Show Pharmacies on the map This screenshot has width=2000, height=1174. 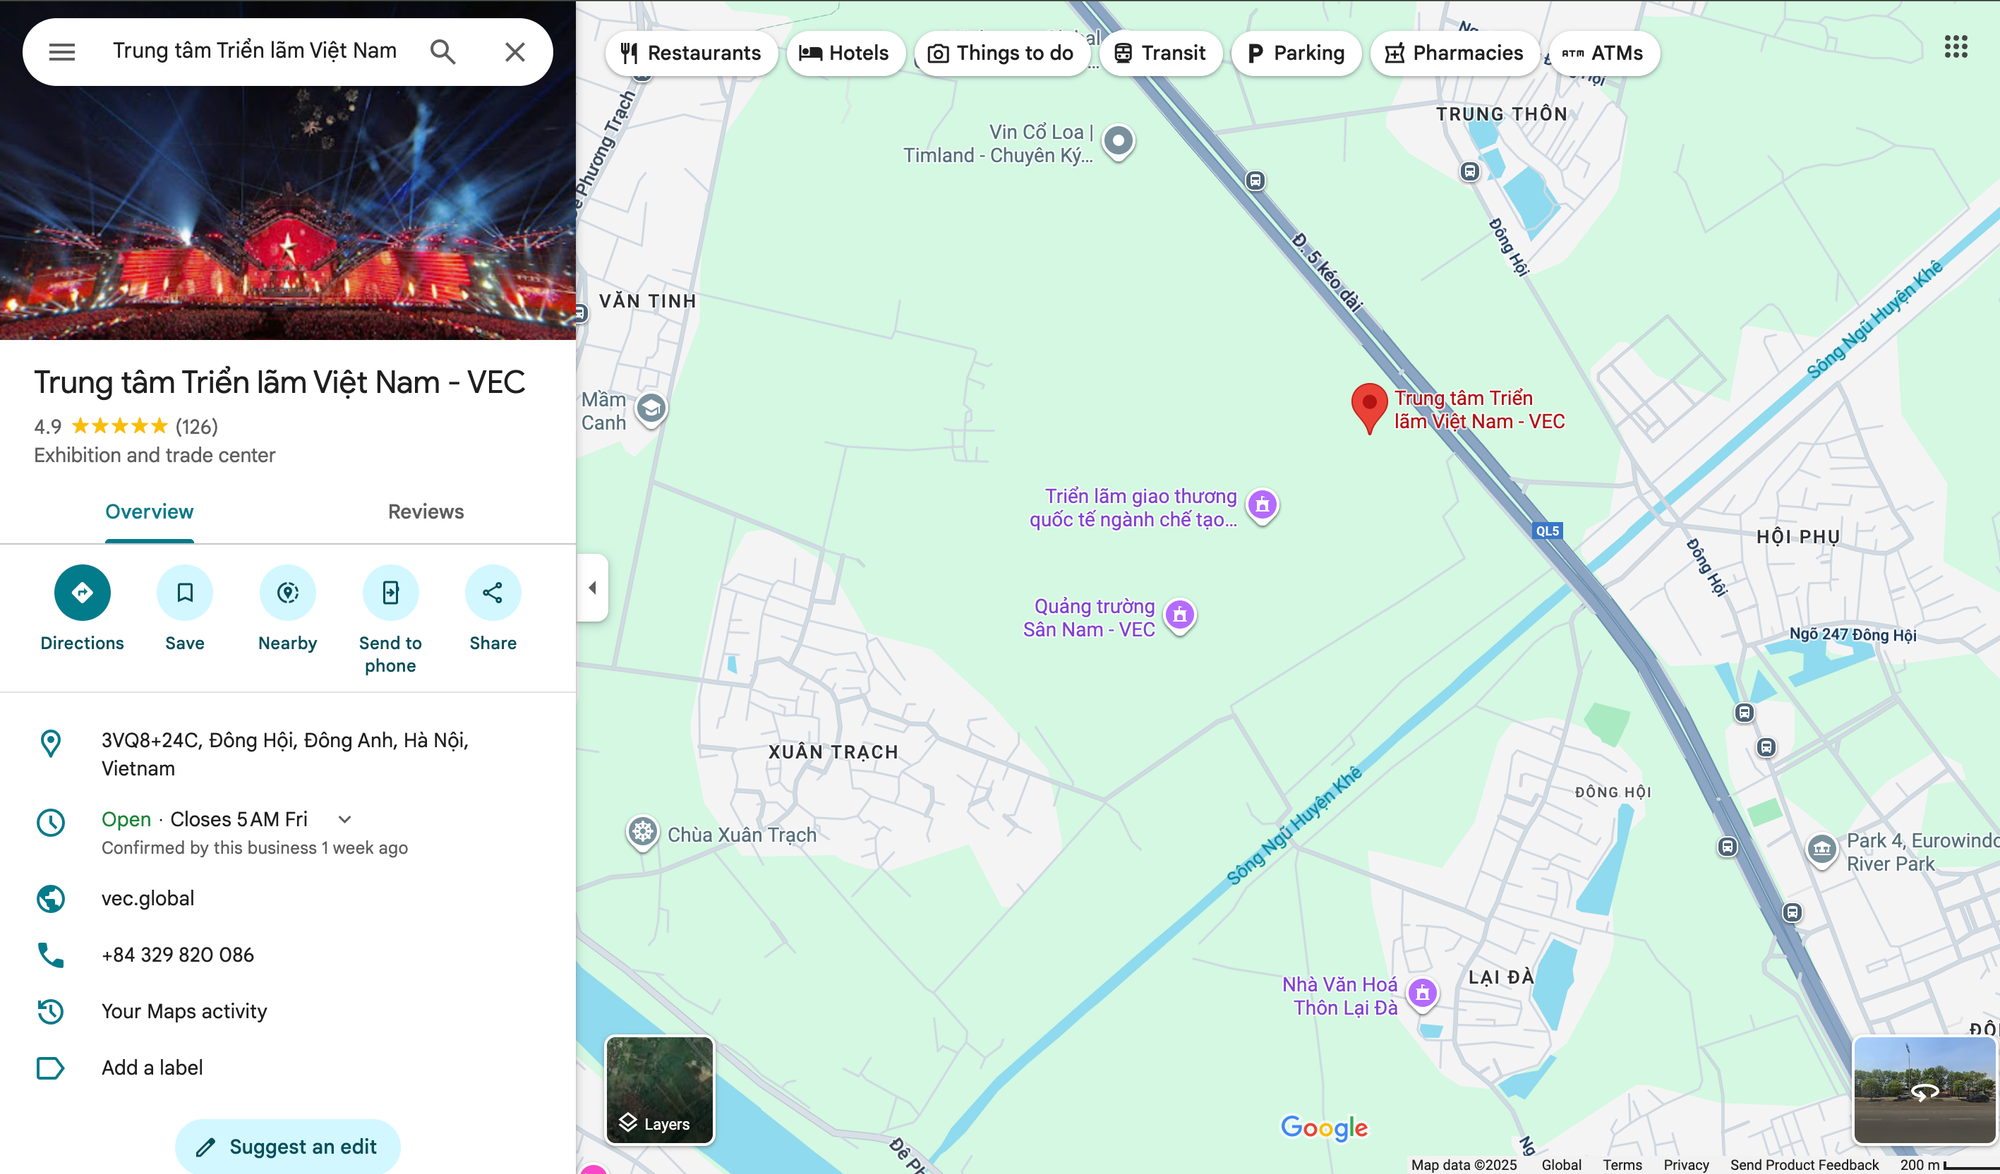[1455, 53]
